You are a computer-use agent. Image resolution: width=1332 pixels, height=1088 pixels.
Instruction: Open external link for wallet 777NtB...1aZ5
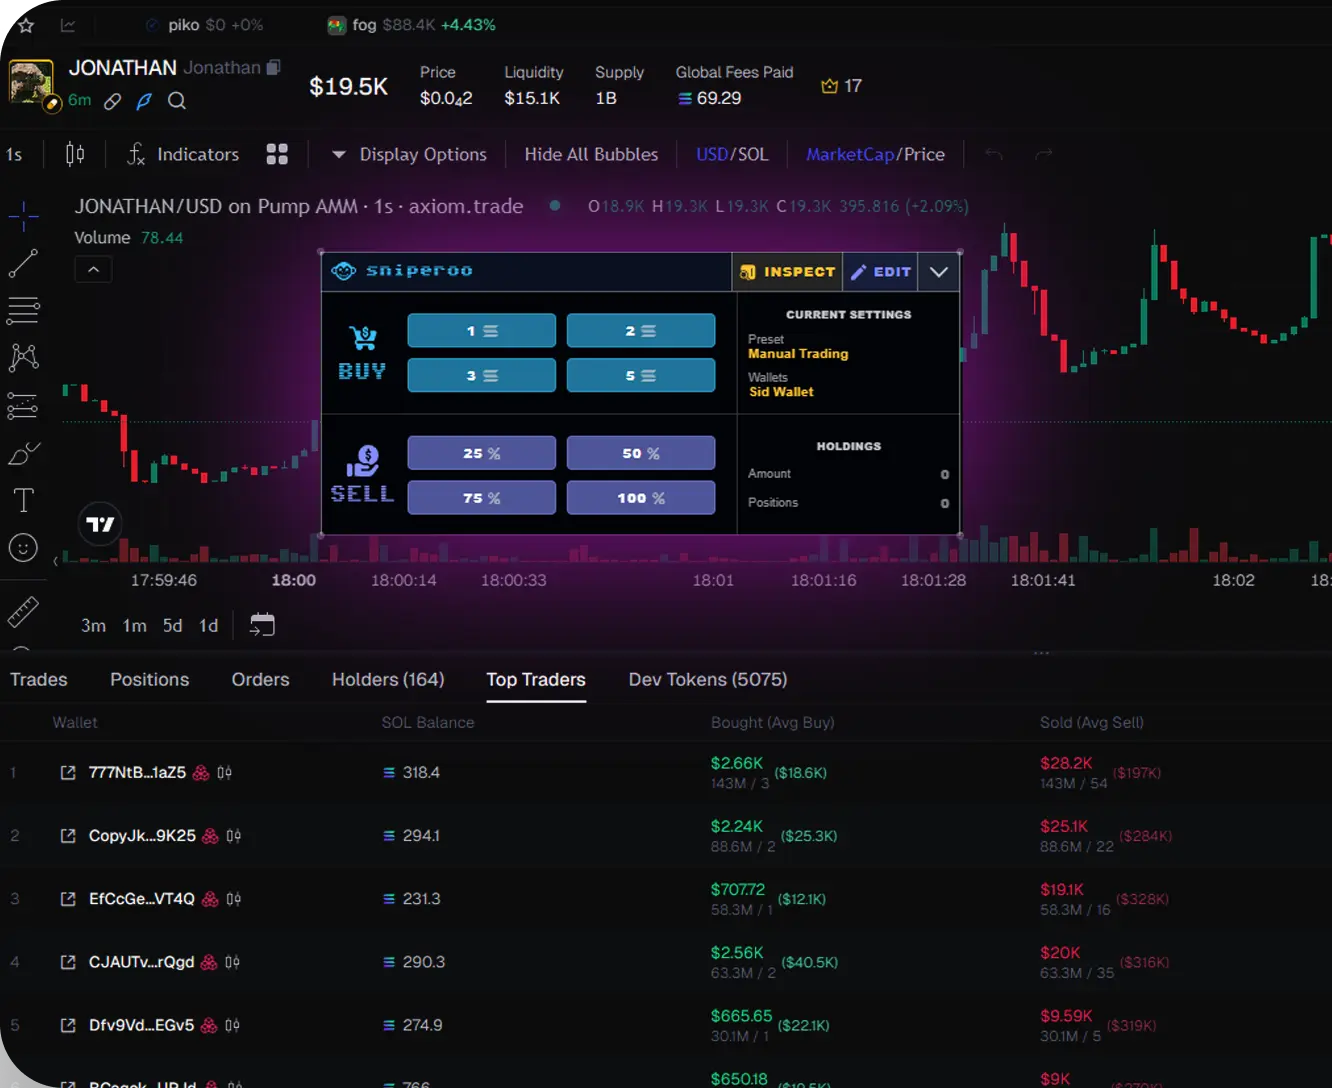point(68,773)
